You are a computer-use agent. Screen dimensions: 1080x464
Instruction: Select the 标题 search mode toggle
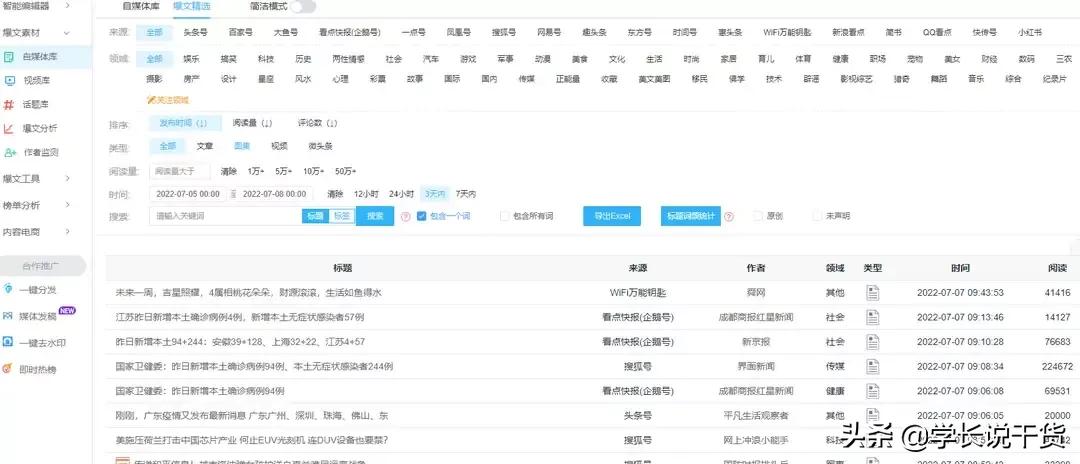coord(315,216)
